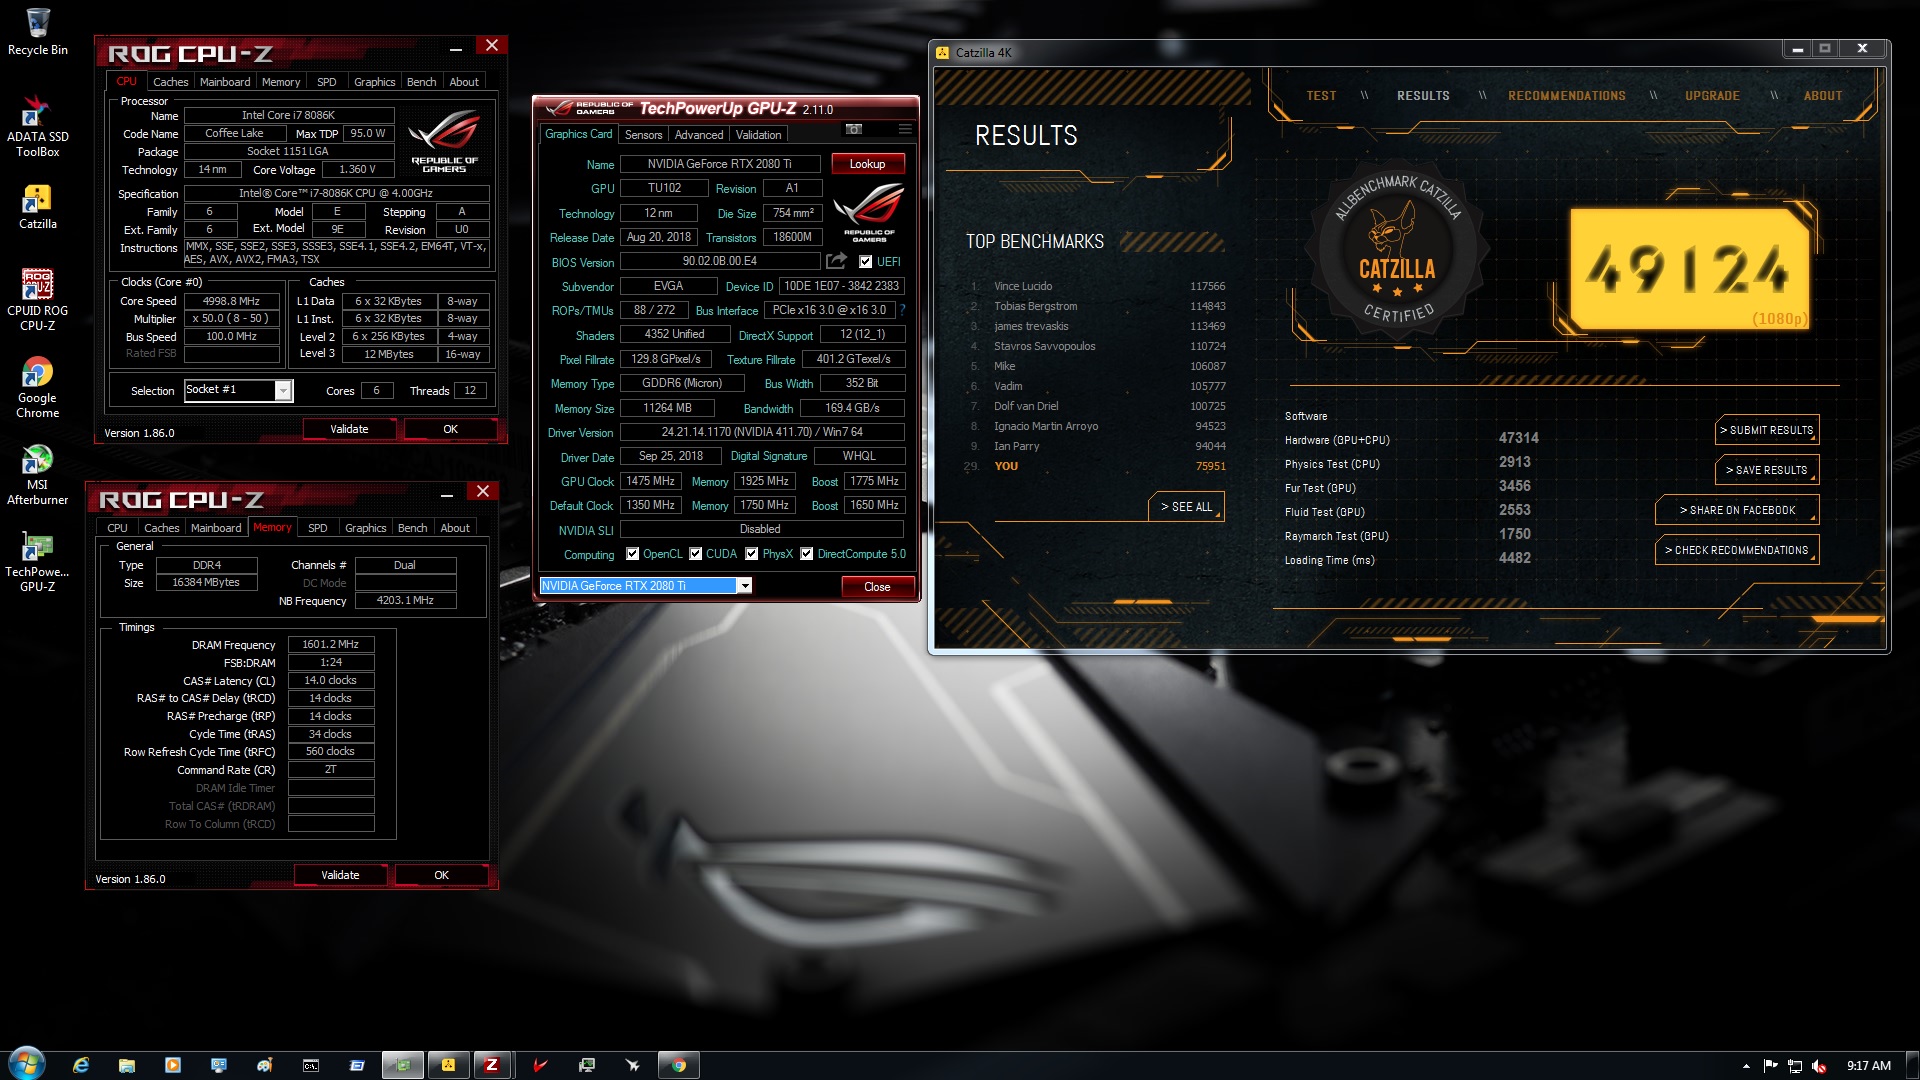Click the muted volume tray icon
The width and height of the screenshot is (1920, 1080).
click(1820, 1066)
